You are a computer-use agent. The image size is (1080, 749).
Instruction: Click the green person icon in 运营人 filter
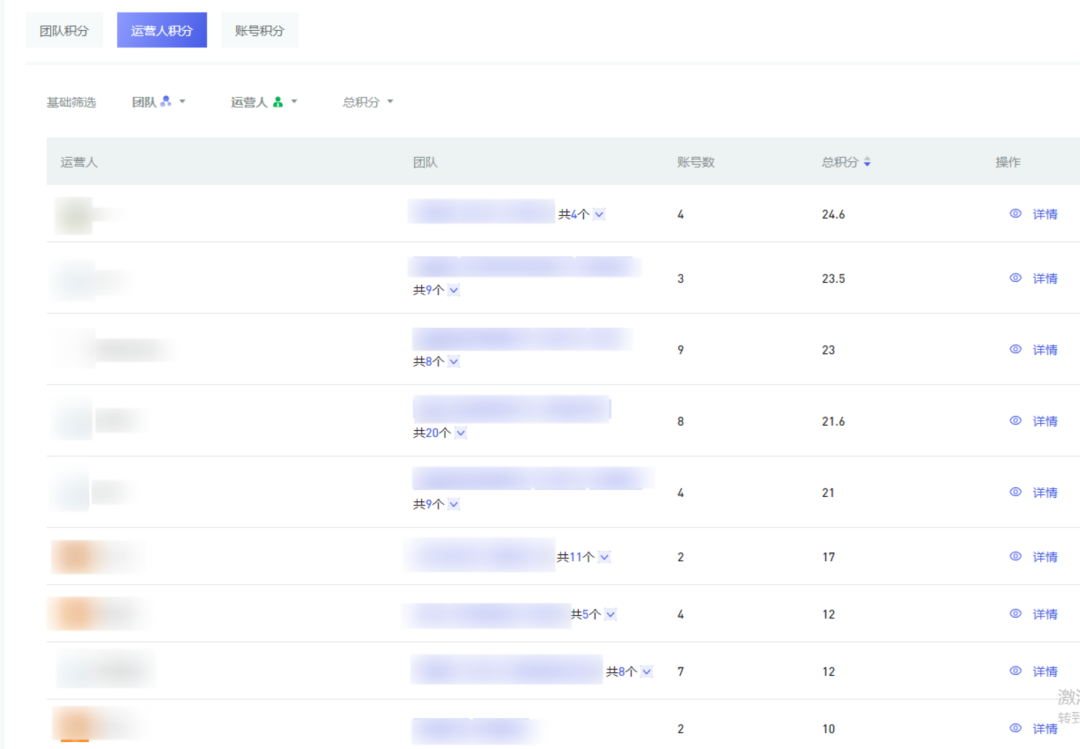278,102
